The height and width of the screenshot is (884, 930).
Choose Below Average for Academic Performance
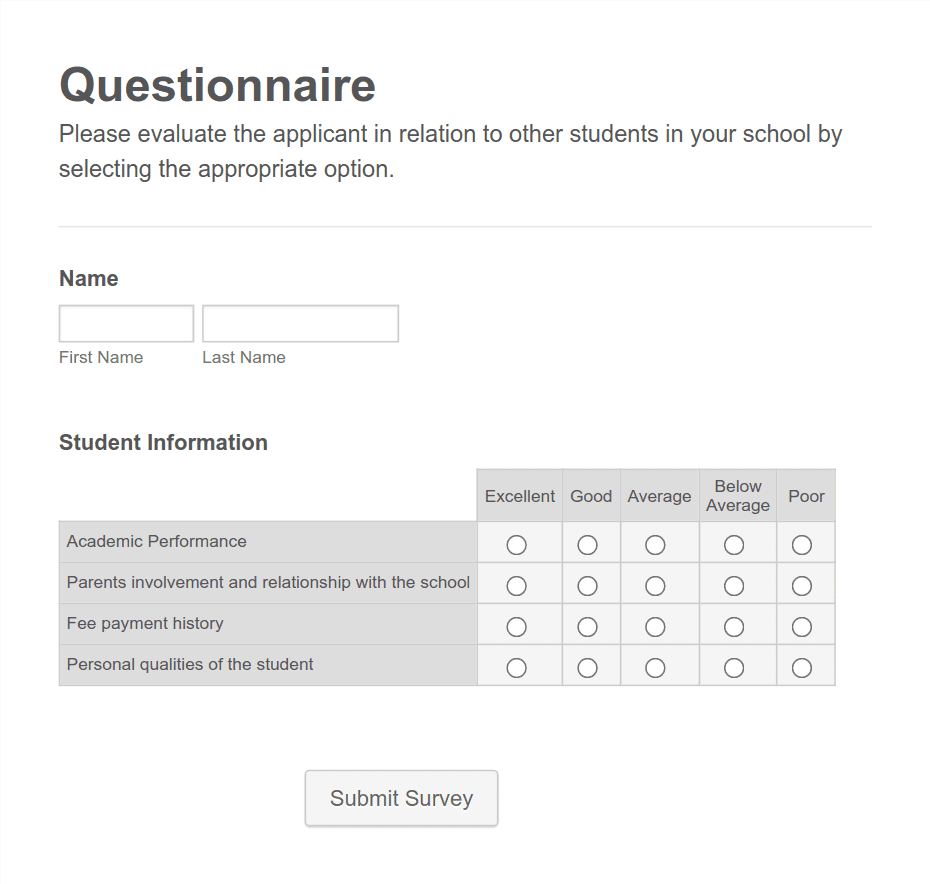click(734, 545)
